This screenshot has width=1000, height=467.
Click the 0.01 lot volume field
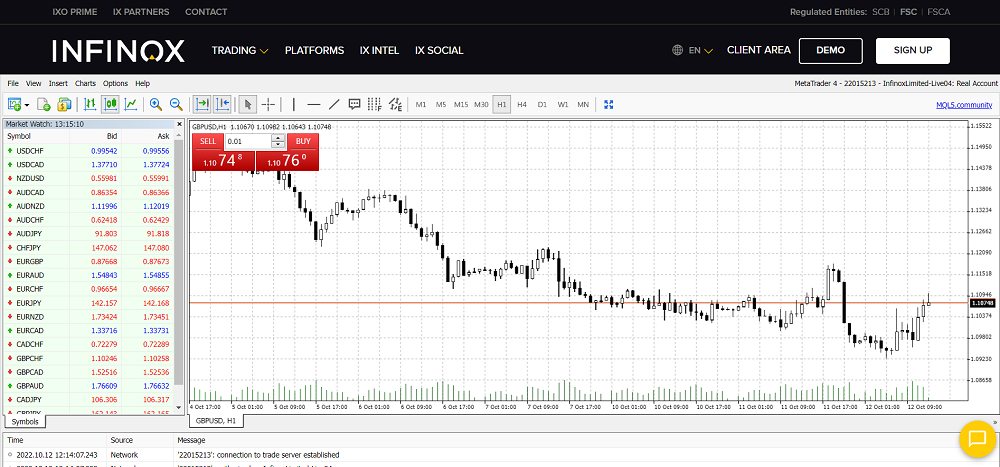click(248, 142)
